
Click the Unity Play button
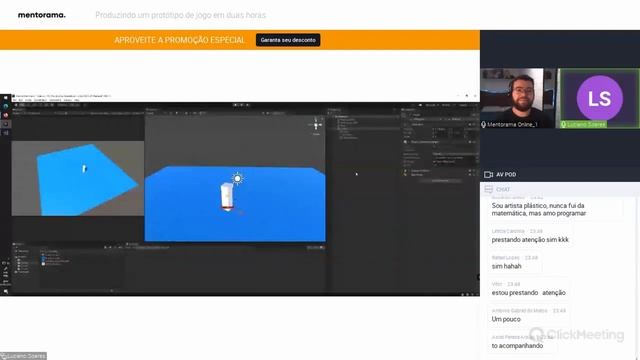(236, 105)
